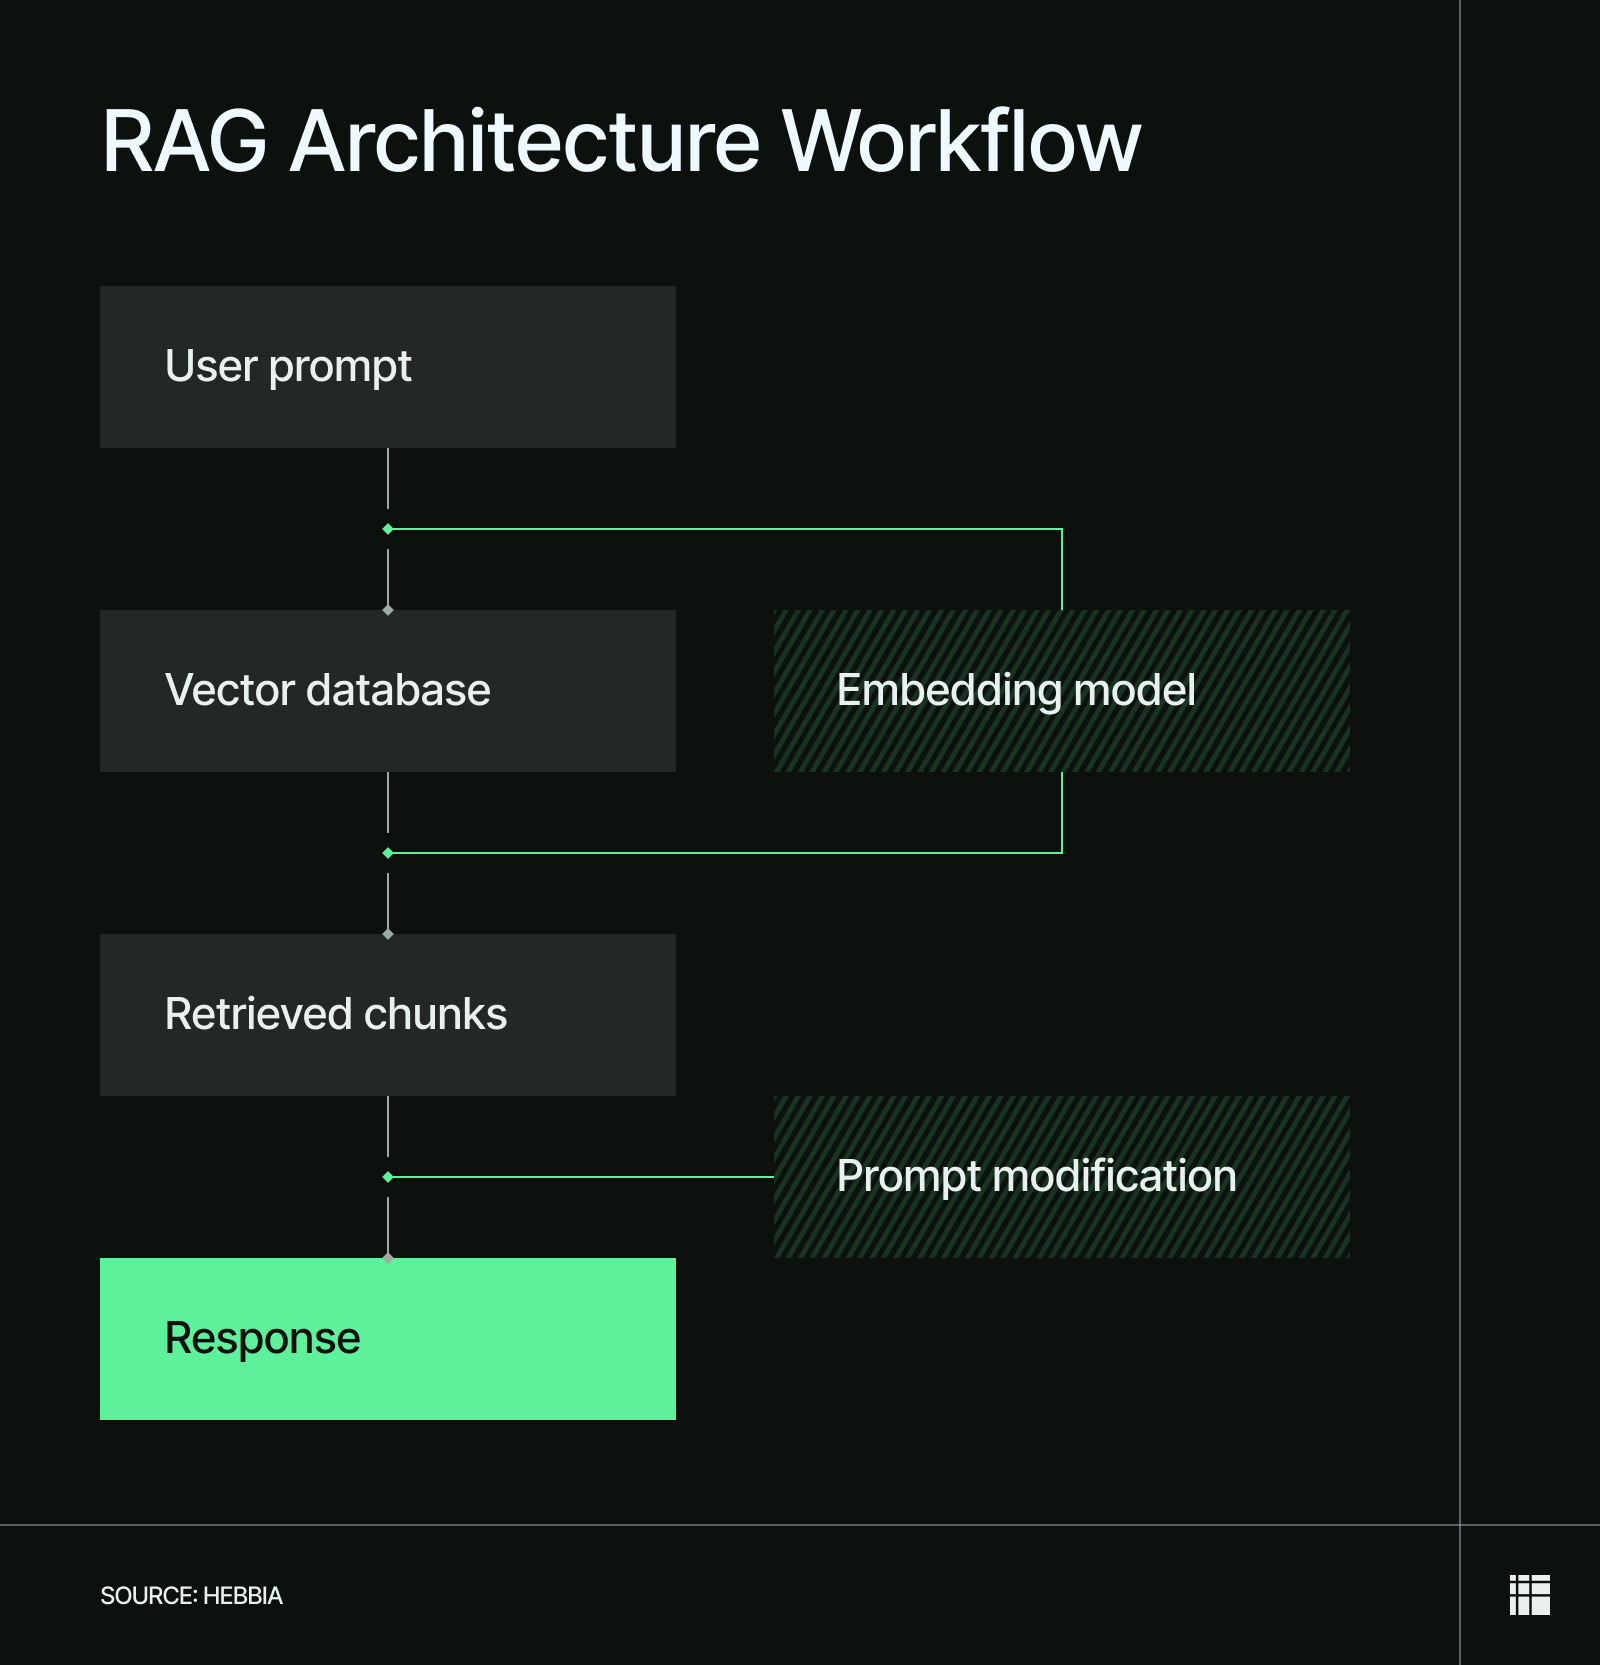Click the RAG Architecture Workflow title

pyautogui.click(x=621, y=141)
